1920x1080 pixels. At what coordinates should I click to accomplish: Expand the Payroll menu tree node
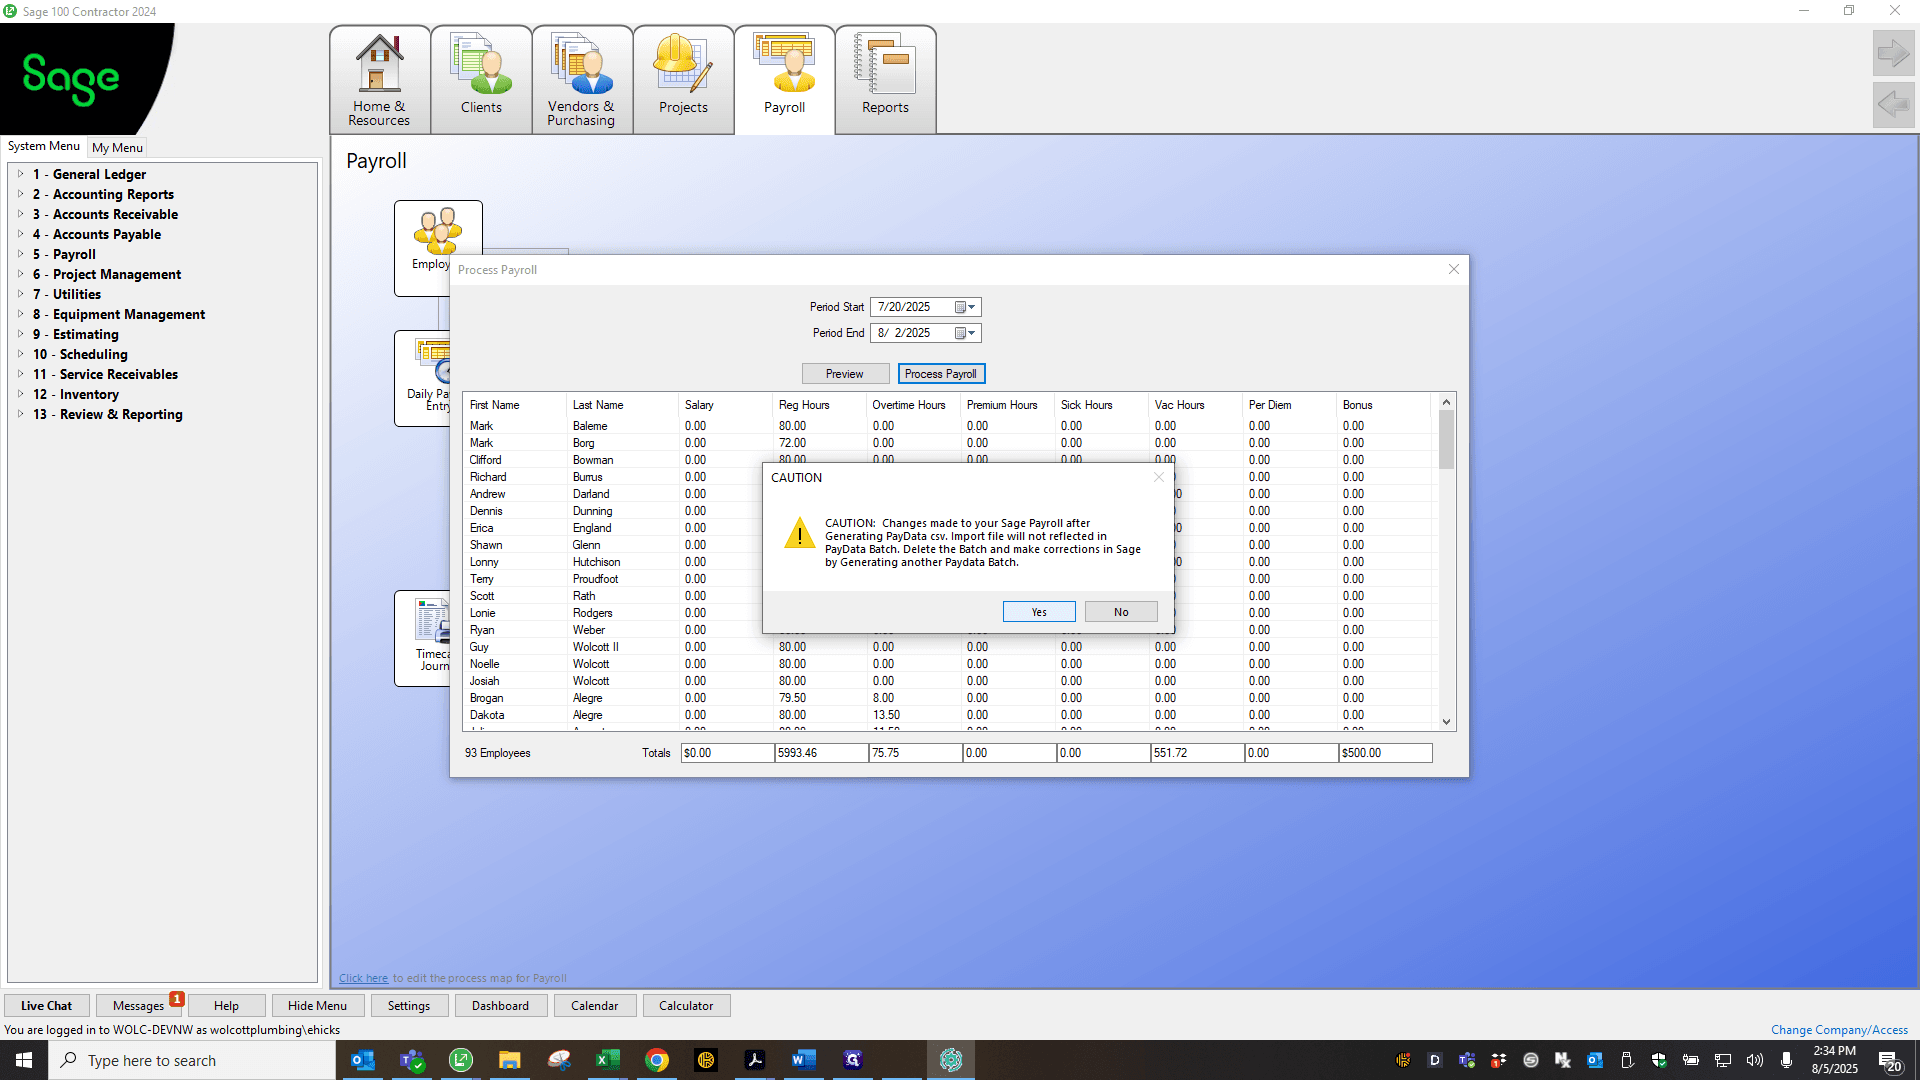point(20,254)
